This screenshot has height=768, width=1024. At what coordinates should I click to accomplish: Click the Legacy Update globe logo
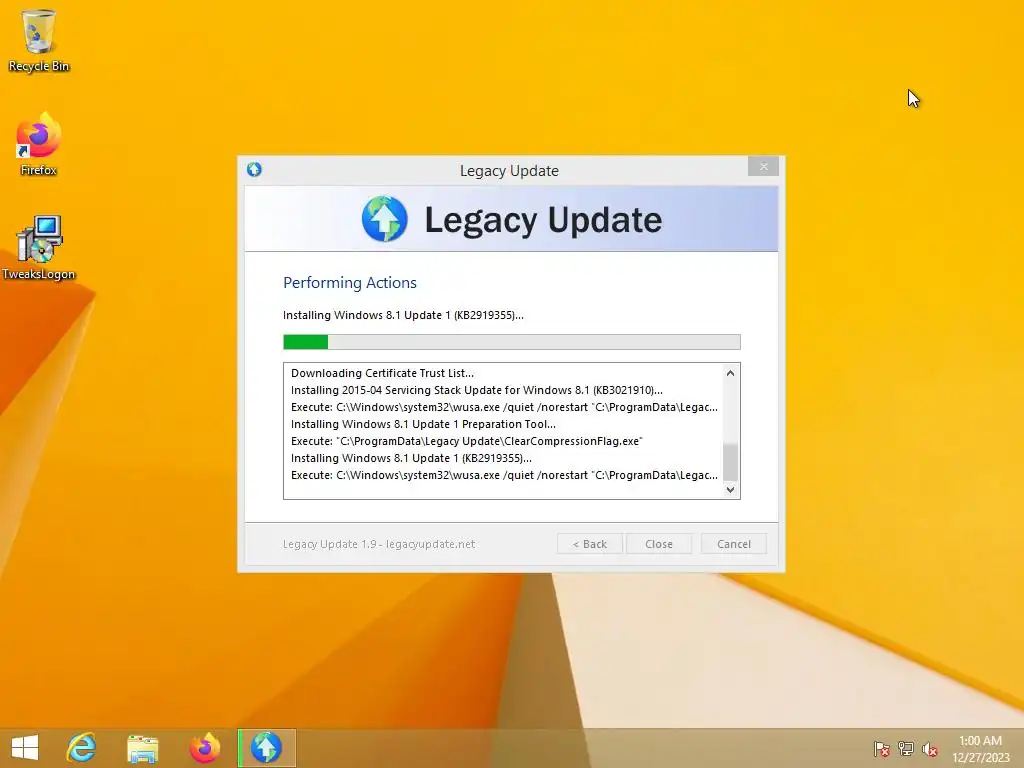pyautogui.click(x=385, y=219)
